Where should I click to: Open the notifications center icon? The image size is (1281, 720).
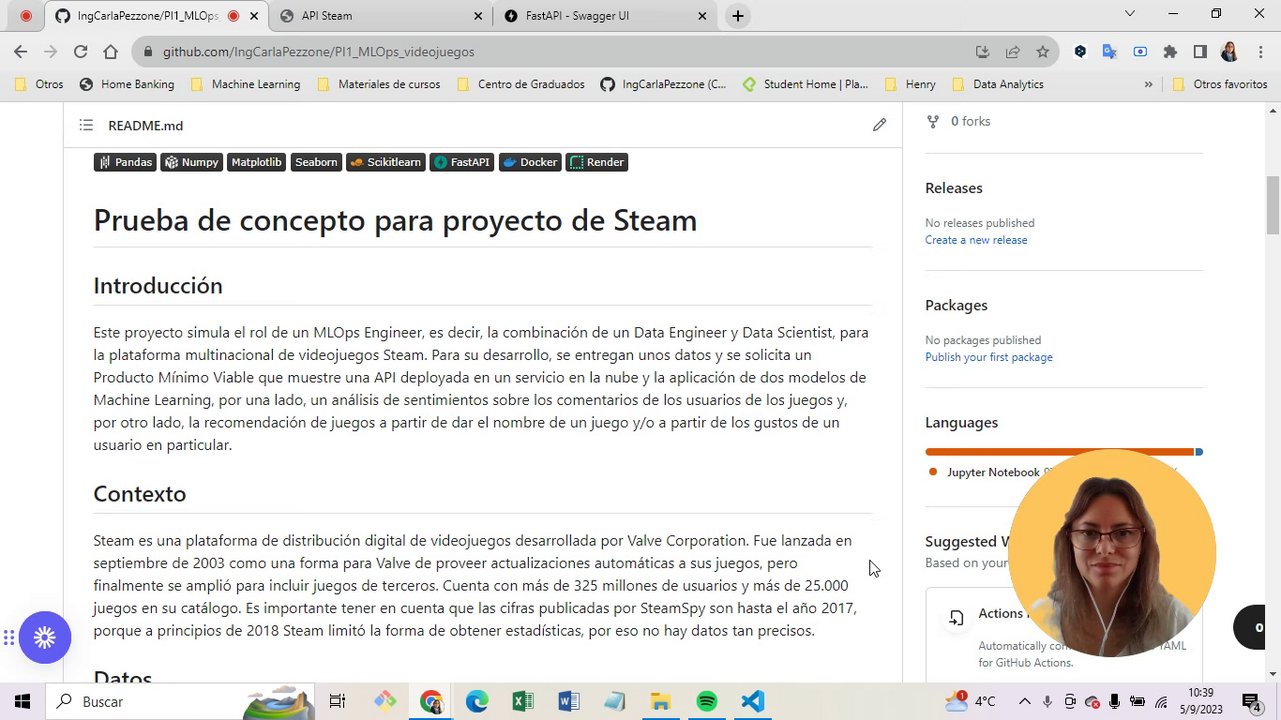click(1250, 701)
